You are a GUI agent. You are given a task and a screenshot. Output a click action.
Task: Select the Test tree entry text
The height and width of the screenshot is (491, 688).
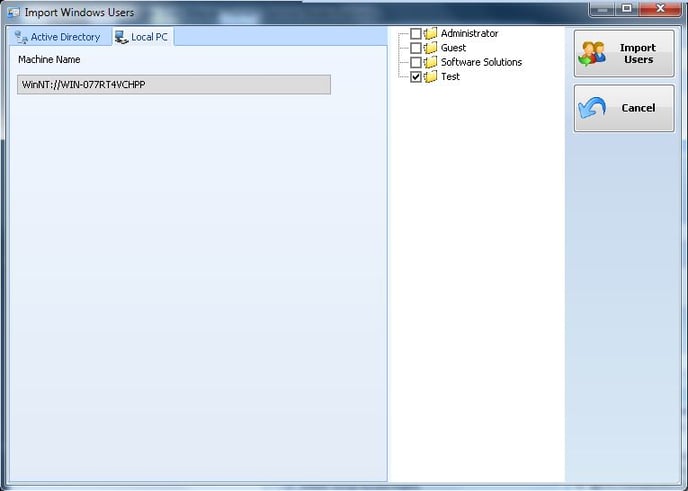(450, 77)
